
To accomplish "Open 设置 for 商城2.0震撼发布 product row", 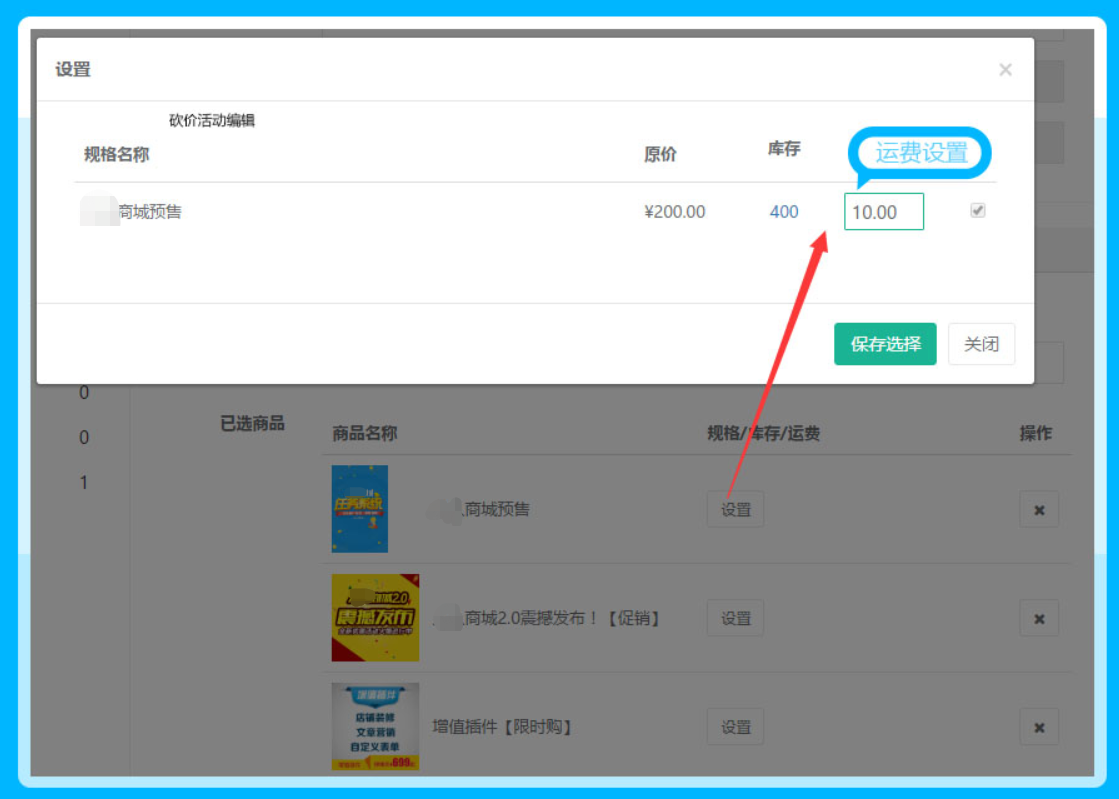I will 735,618.
